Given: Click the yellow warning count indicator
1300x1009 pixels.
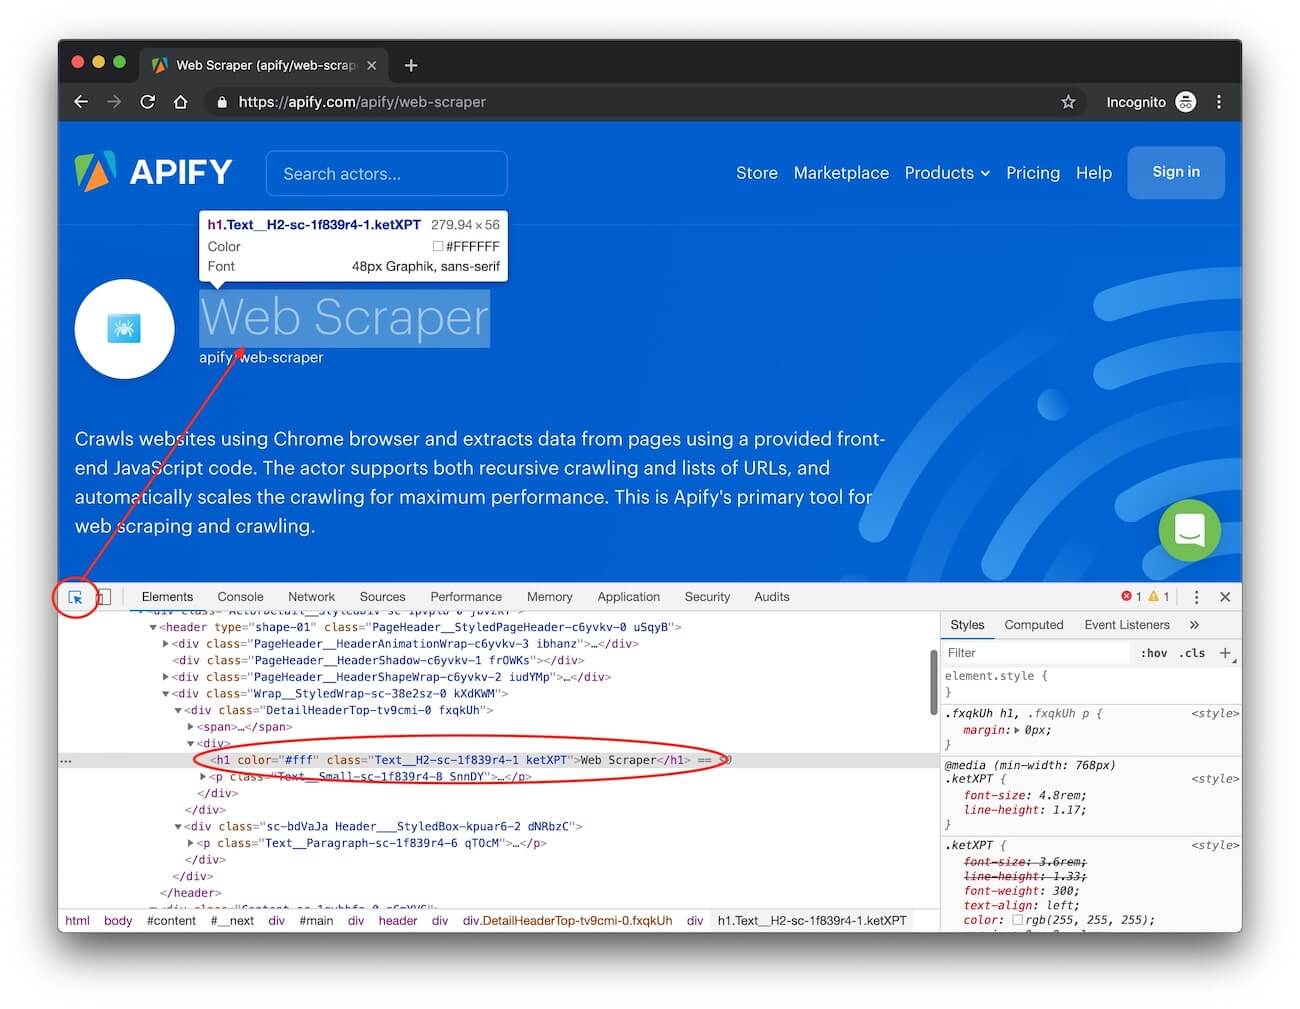Looking at the screenshot, I should (x=1159, y=597).
